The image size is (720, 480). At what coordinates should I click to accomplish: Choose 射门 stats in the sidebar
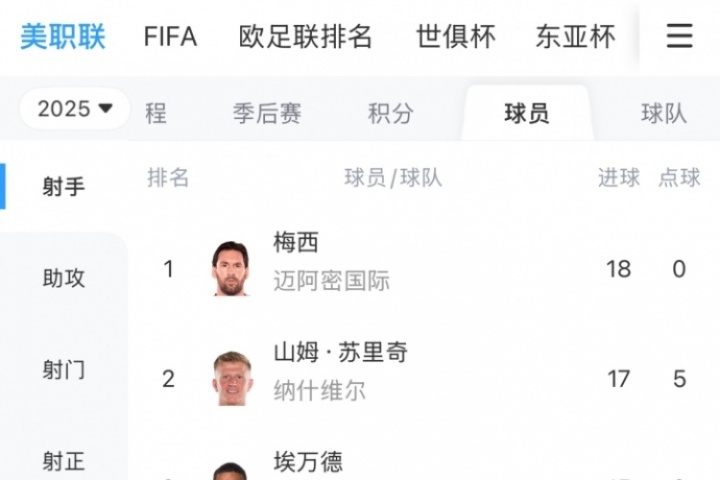point(64,370)
